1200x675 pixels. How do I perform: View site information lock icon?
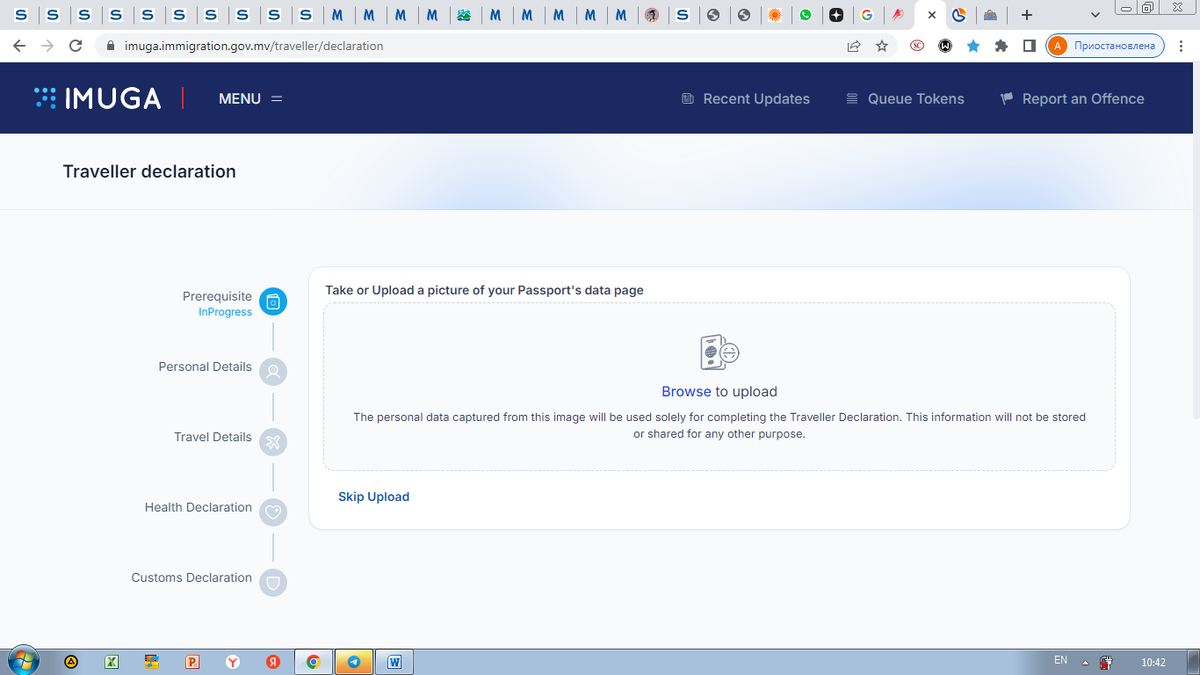(x=111, y=46)
